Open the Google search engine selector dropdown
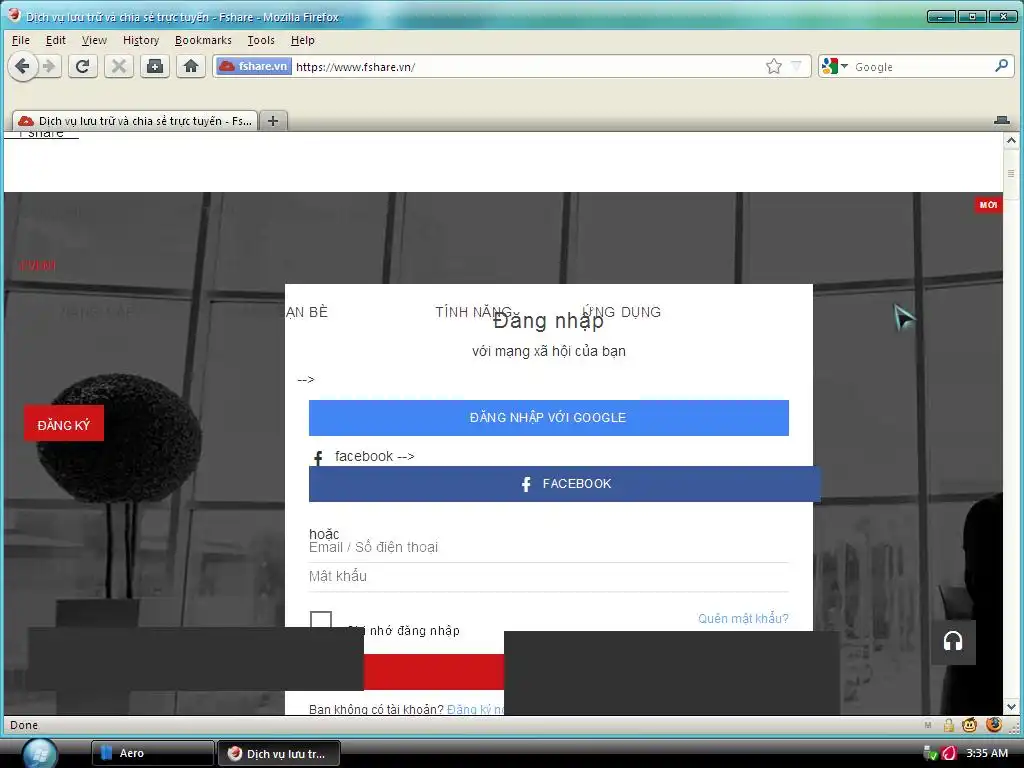 (x=835, y=67)
